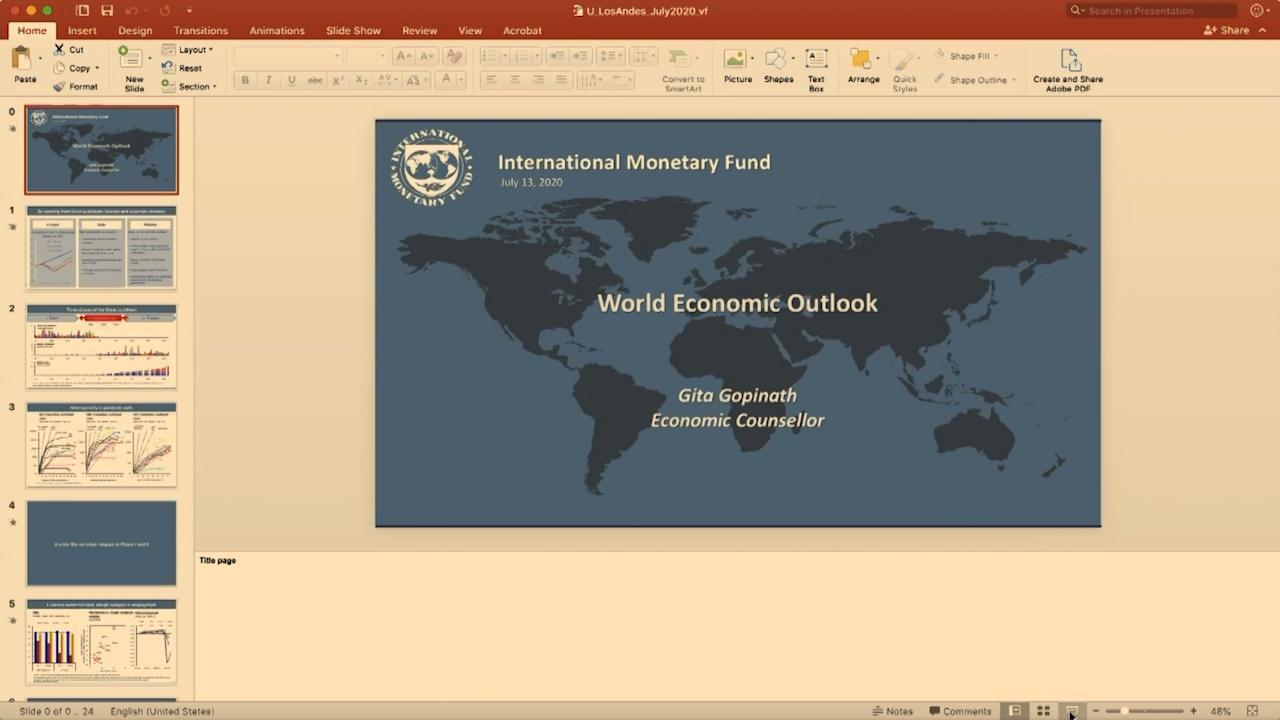The image size is (1280, 720).
Task: Open the Acrobat tab
Action: [522, 31]
